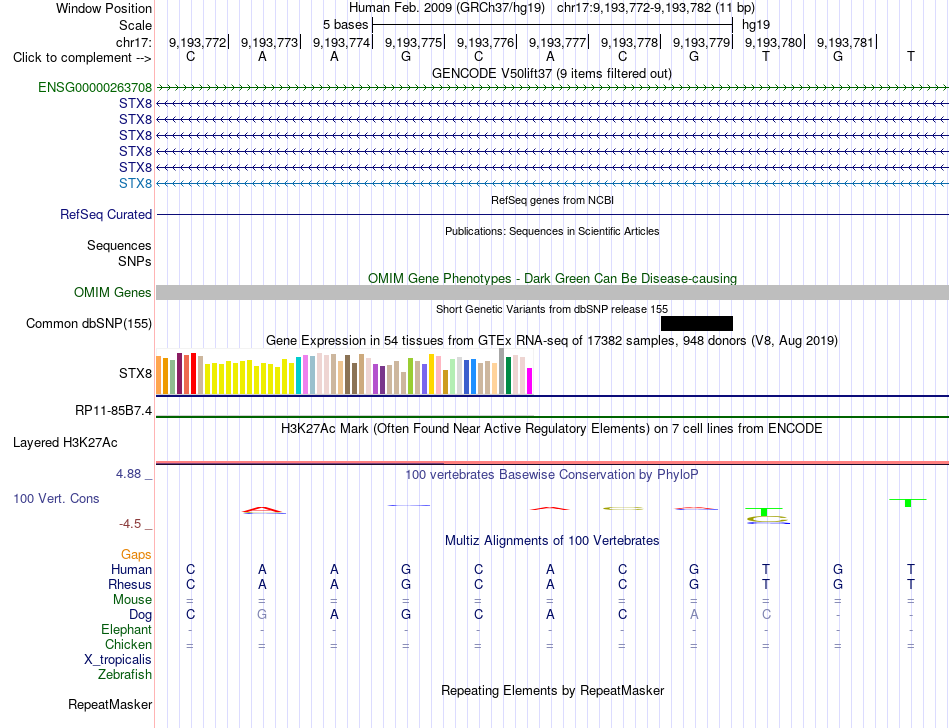Click the X_tropicalis species label
Screen dimensions: 950x728
pyautogui.click(x=118, y=660)
